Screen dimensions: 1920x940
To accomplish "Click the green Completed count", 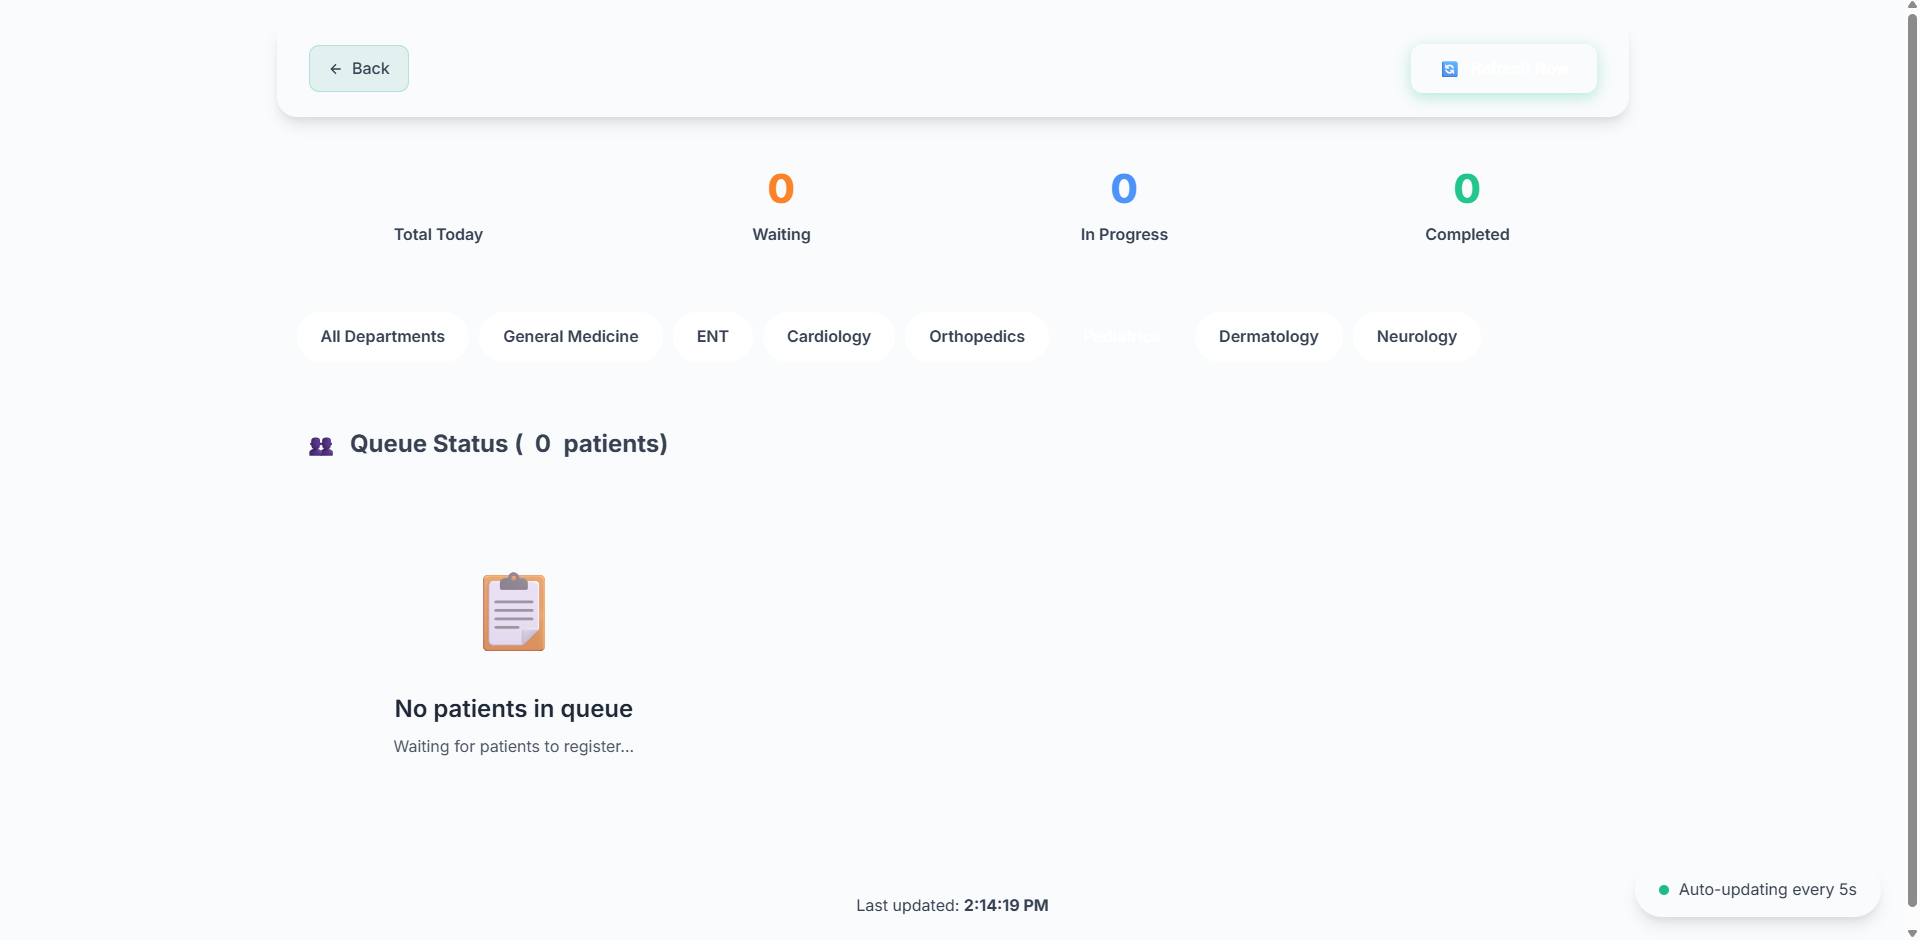I will pos(1467,189).
